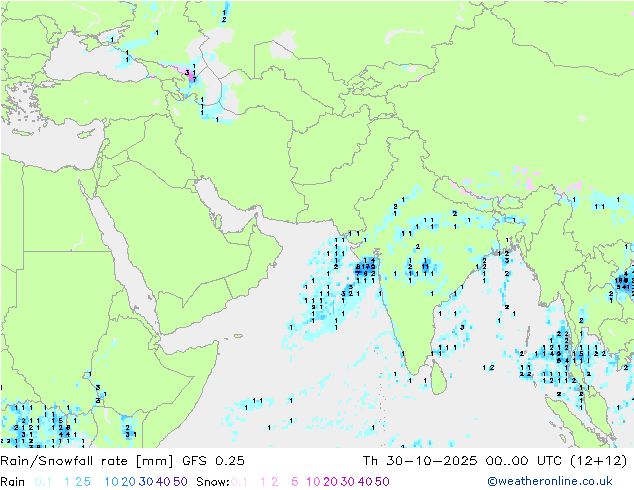
Task: Click the Rain legend value 20
Action: [129, 482]
